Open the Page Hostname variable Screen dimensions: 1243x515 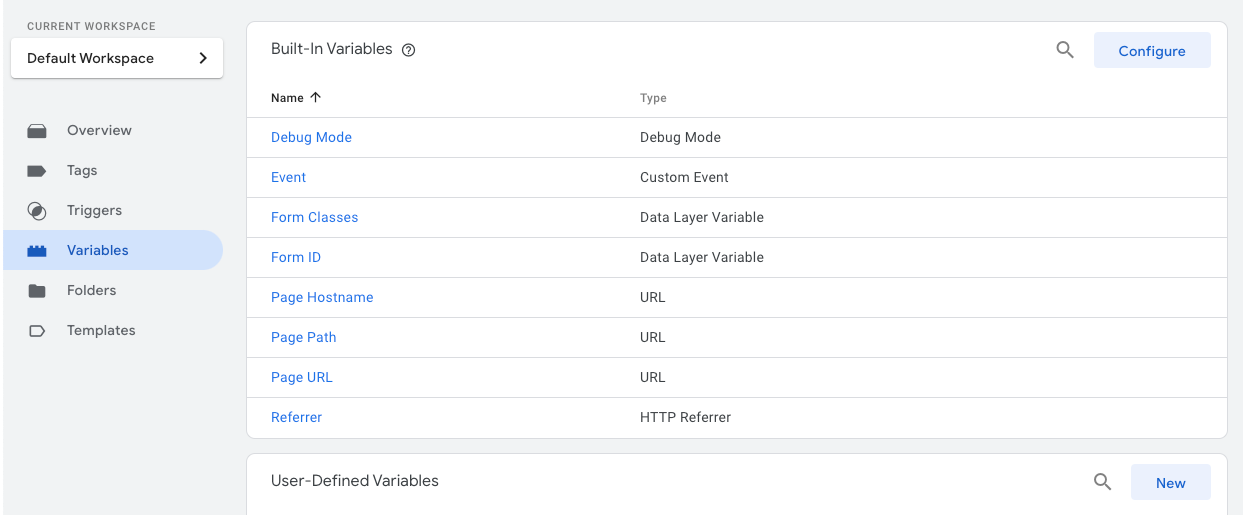(322, 297)
